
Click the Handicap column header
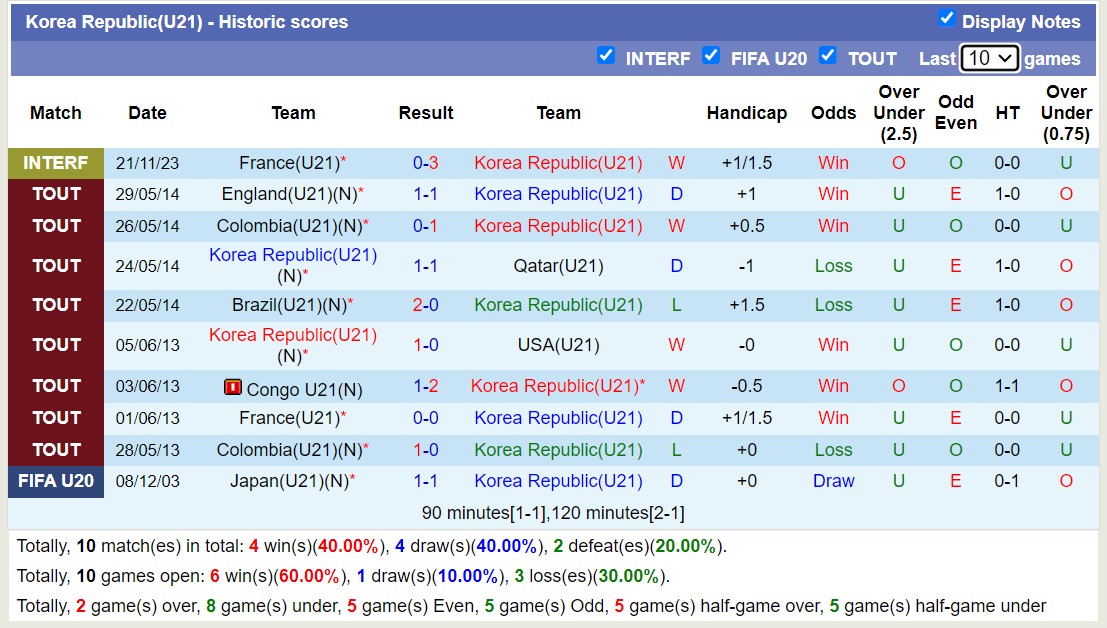(746, 113)
